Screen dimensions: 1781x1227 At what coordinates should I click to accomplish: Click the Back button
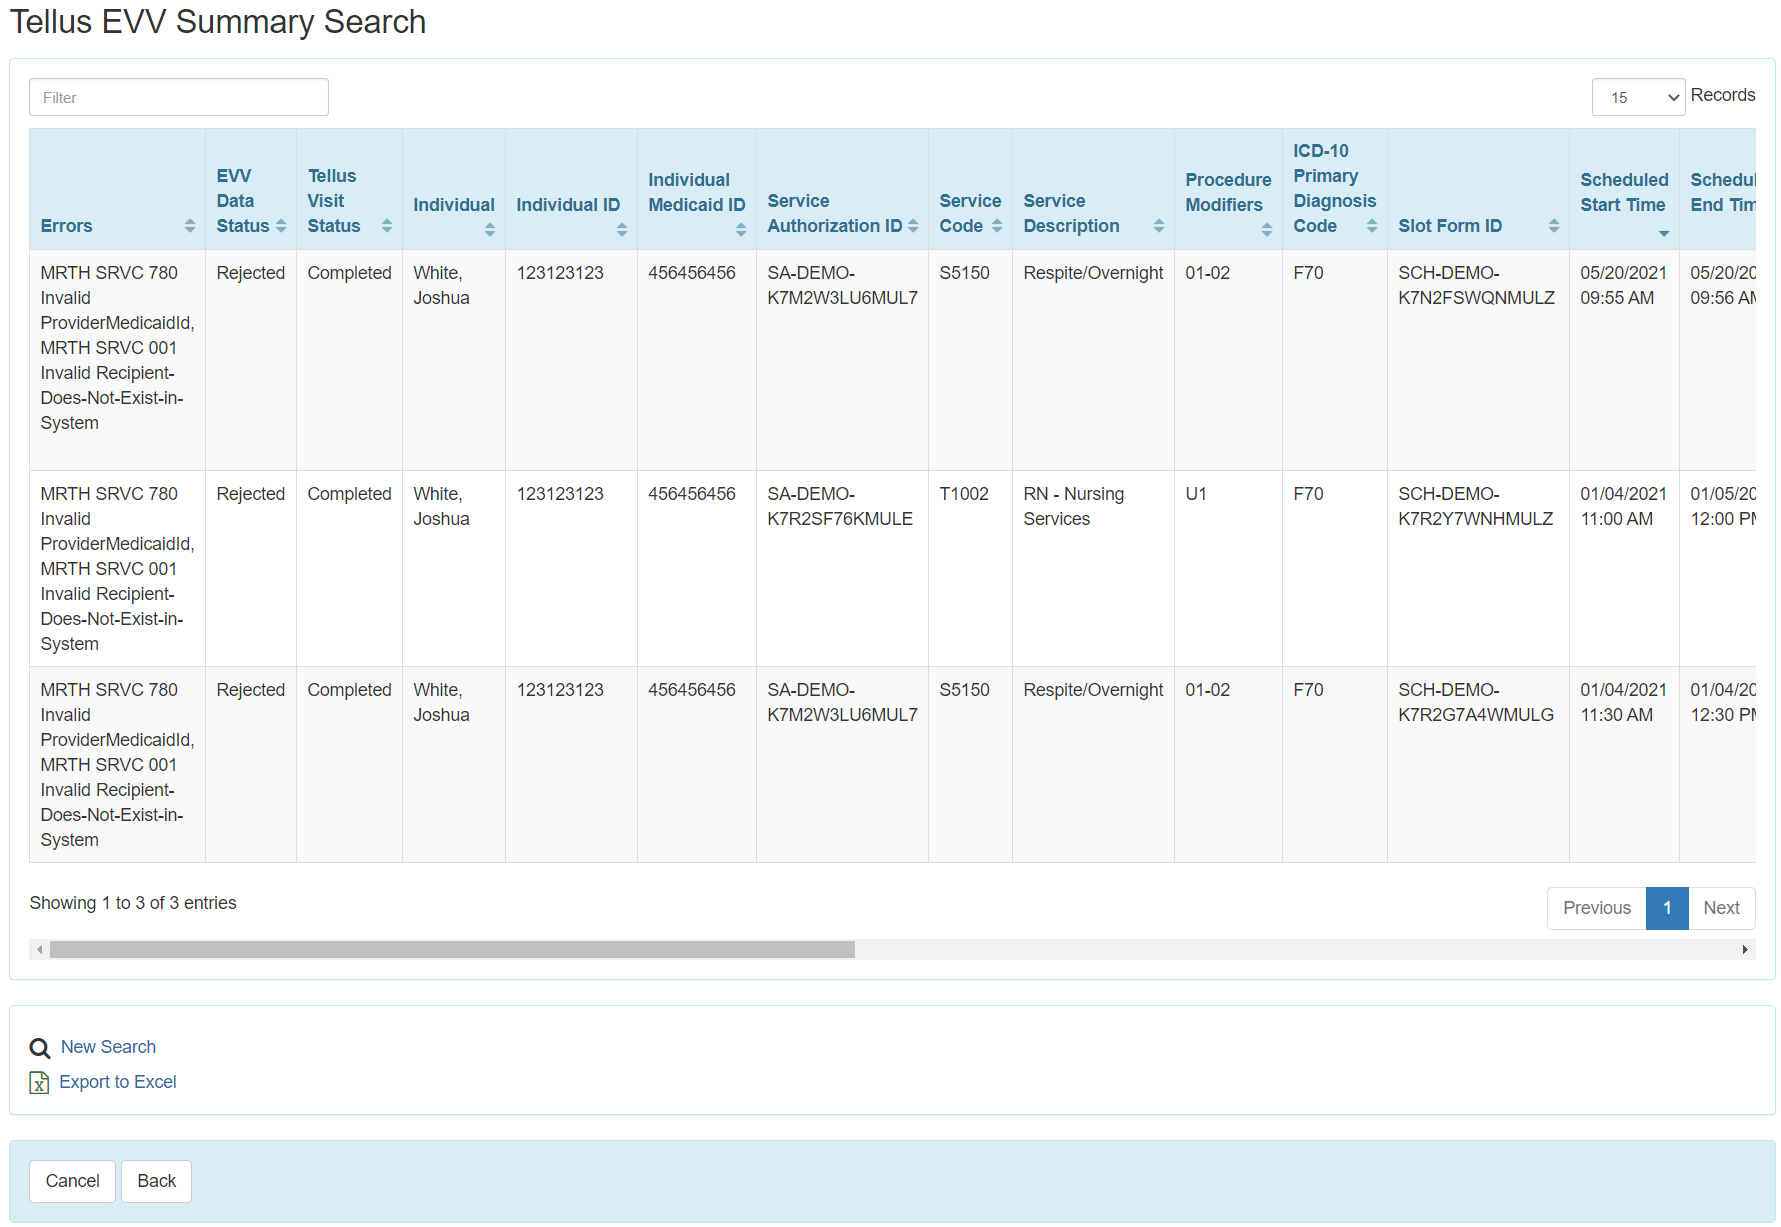(x=156, y=1181)
